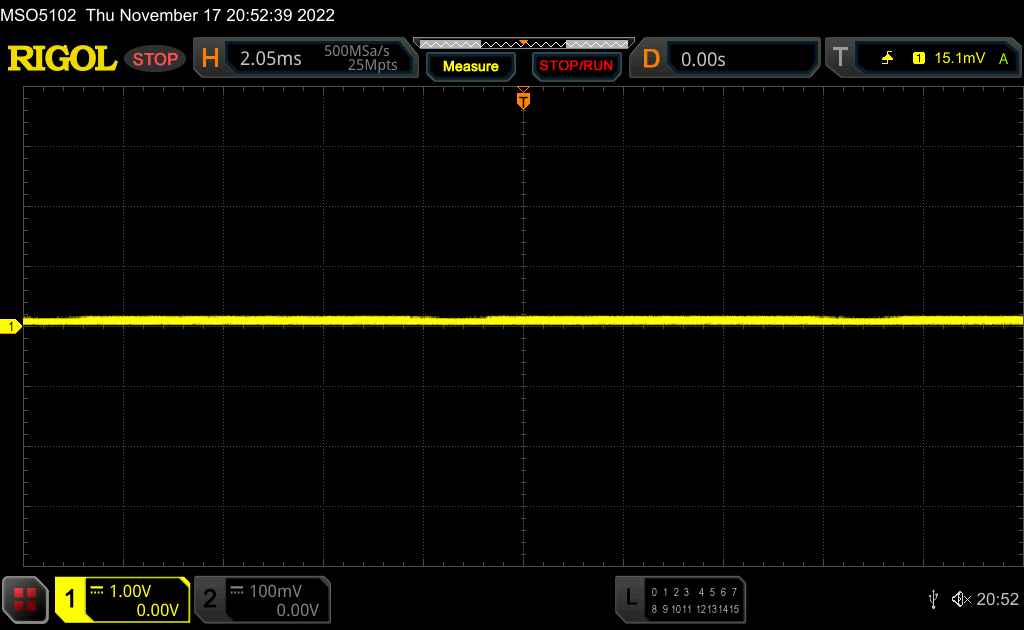Open the trigger T settings icon

point(840,57)
